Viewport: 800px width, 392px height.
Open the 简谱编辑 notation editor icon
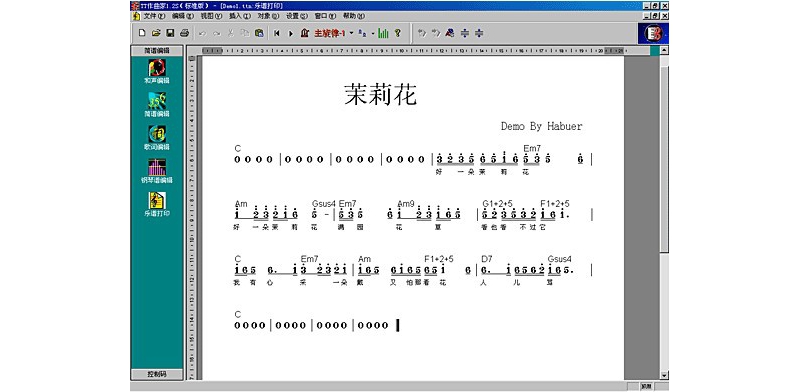(157, 104)
